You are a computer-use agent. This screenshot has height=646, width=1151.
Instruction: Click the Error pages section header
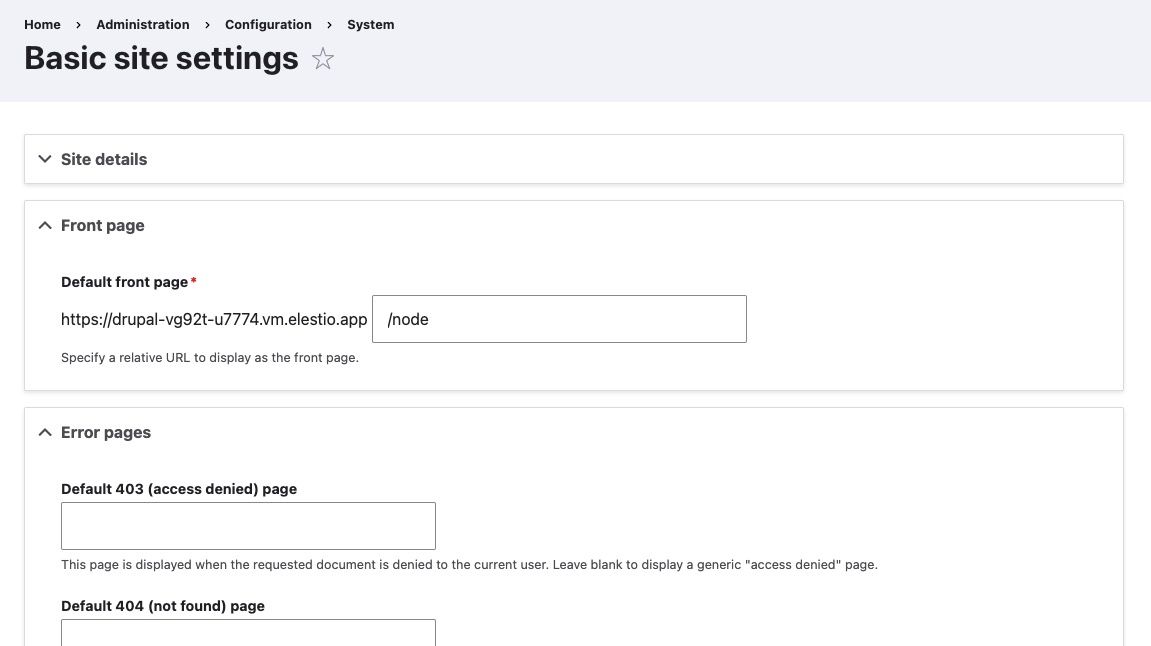pos(106,432)
